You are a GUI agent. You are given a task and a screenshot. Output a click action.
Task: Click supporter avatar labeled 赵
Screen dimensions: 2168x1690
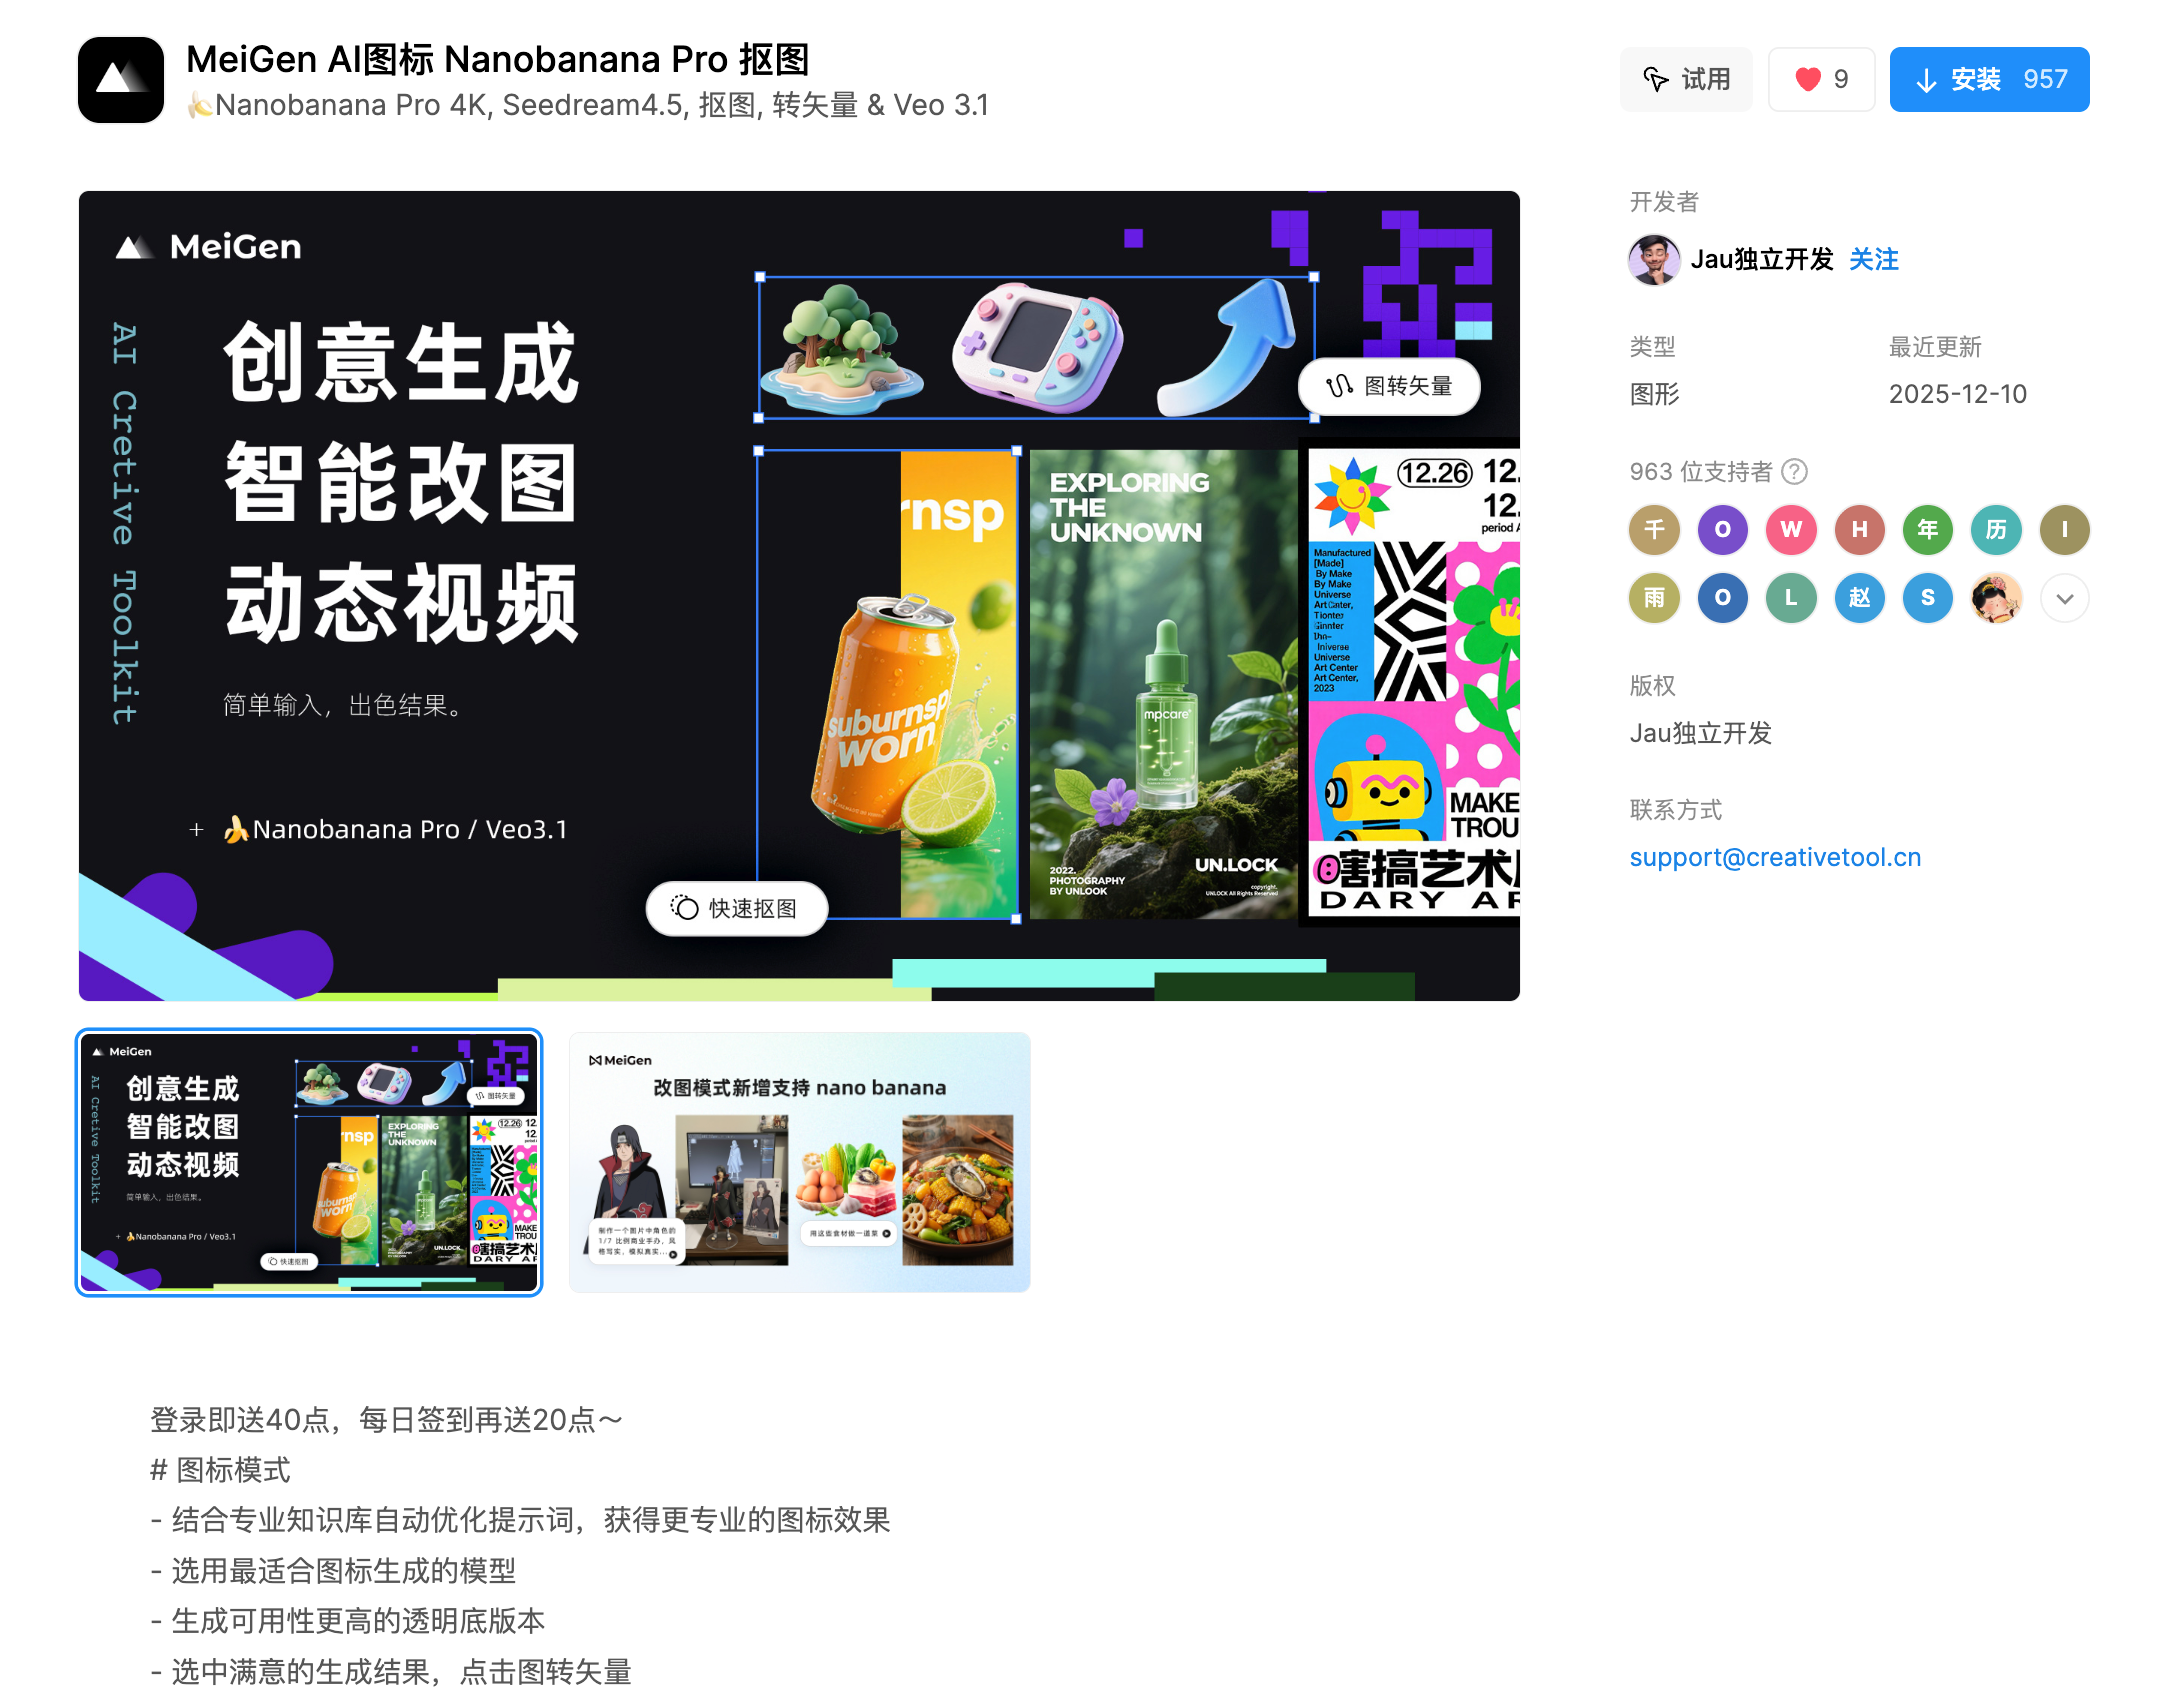click(1859, 599)
